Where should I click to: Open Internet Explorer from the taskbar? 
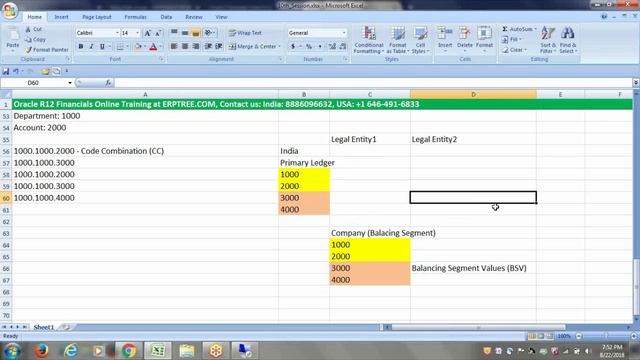[x=71, y=351]
